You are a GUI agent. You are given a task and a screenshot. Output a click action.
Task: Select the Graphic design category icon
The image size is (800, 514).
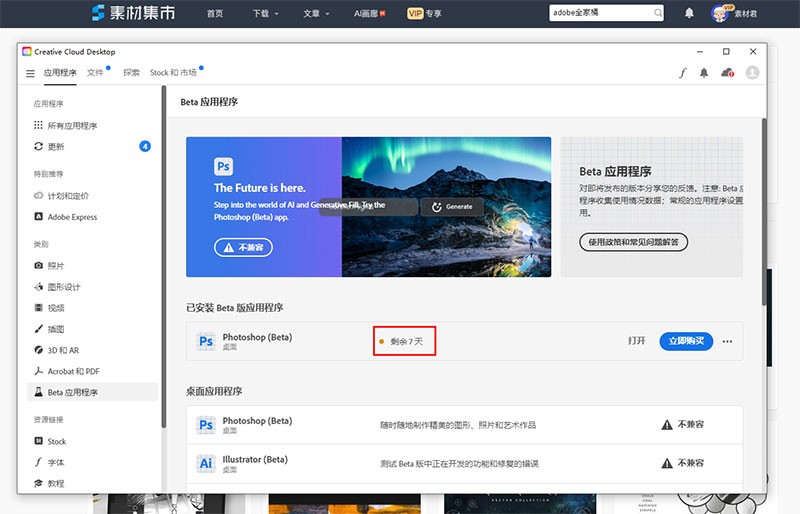click(x=38, y=287)
